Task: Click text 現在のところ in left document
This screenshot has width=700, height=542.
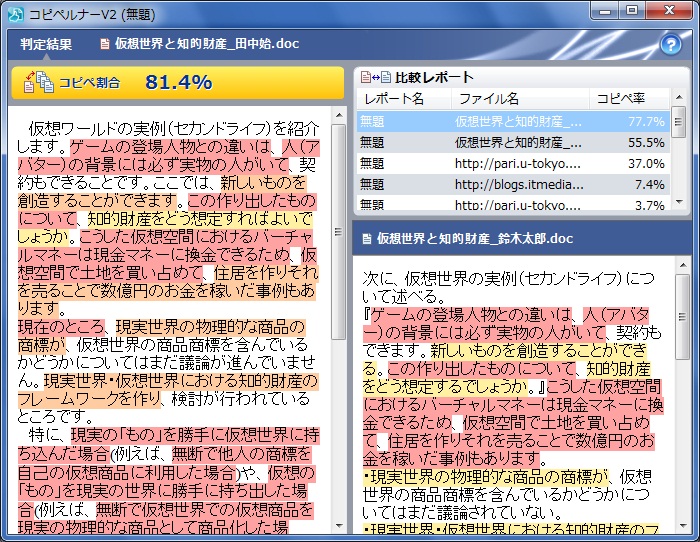Action: pos(61,327)
